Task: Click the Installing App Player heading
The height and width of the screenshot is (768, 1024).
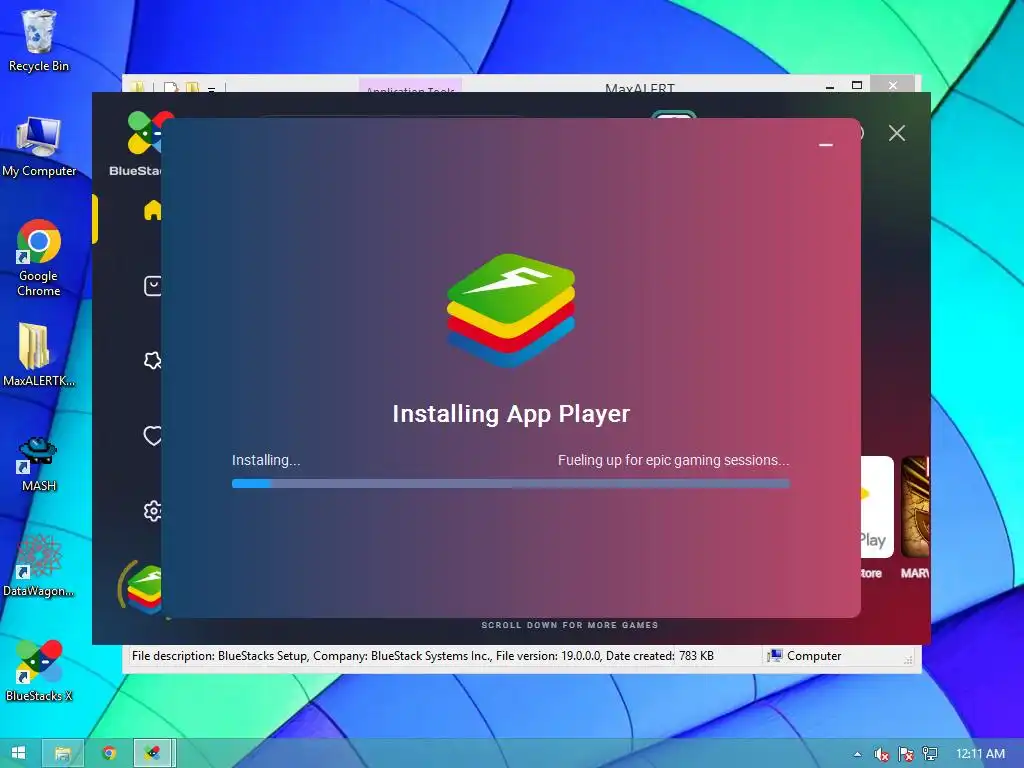Action: (511, 413)
